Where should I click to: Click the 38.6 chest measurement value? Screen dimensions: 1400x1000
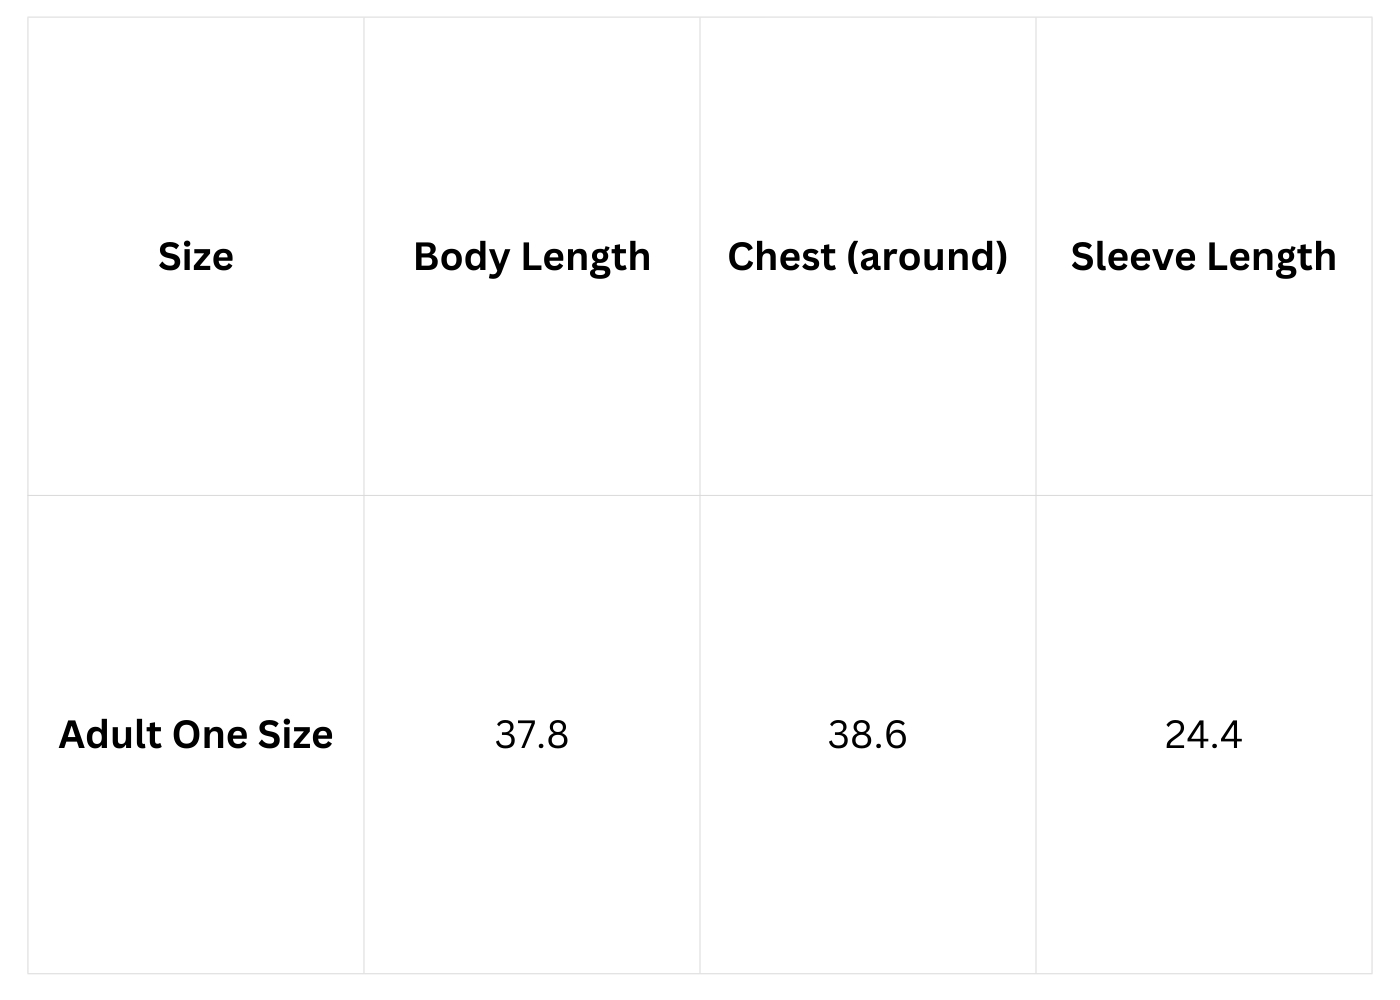pos(867,735)
